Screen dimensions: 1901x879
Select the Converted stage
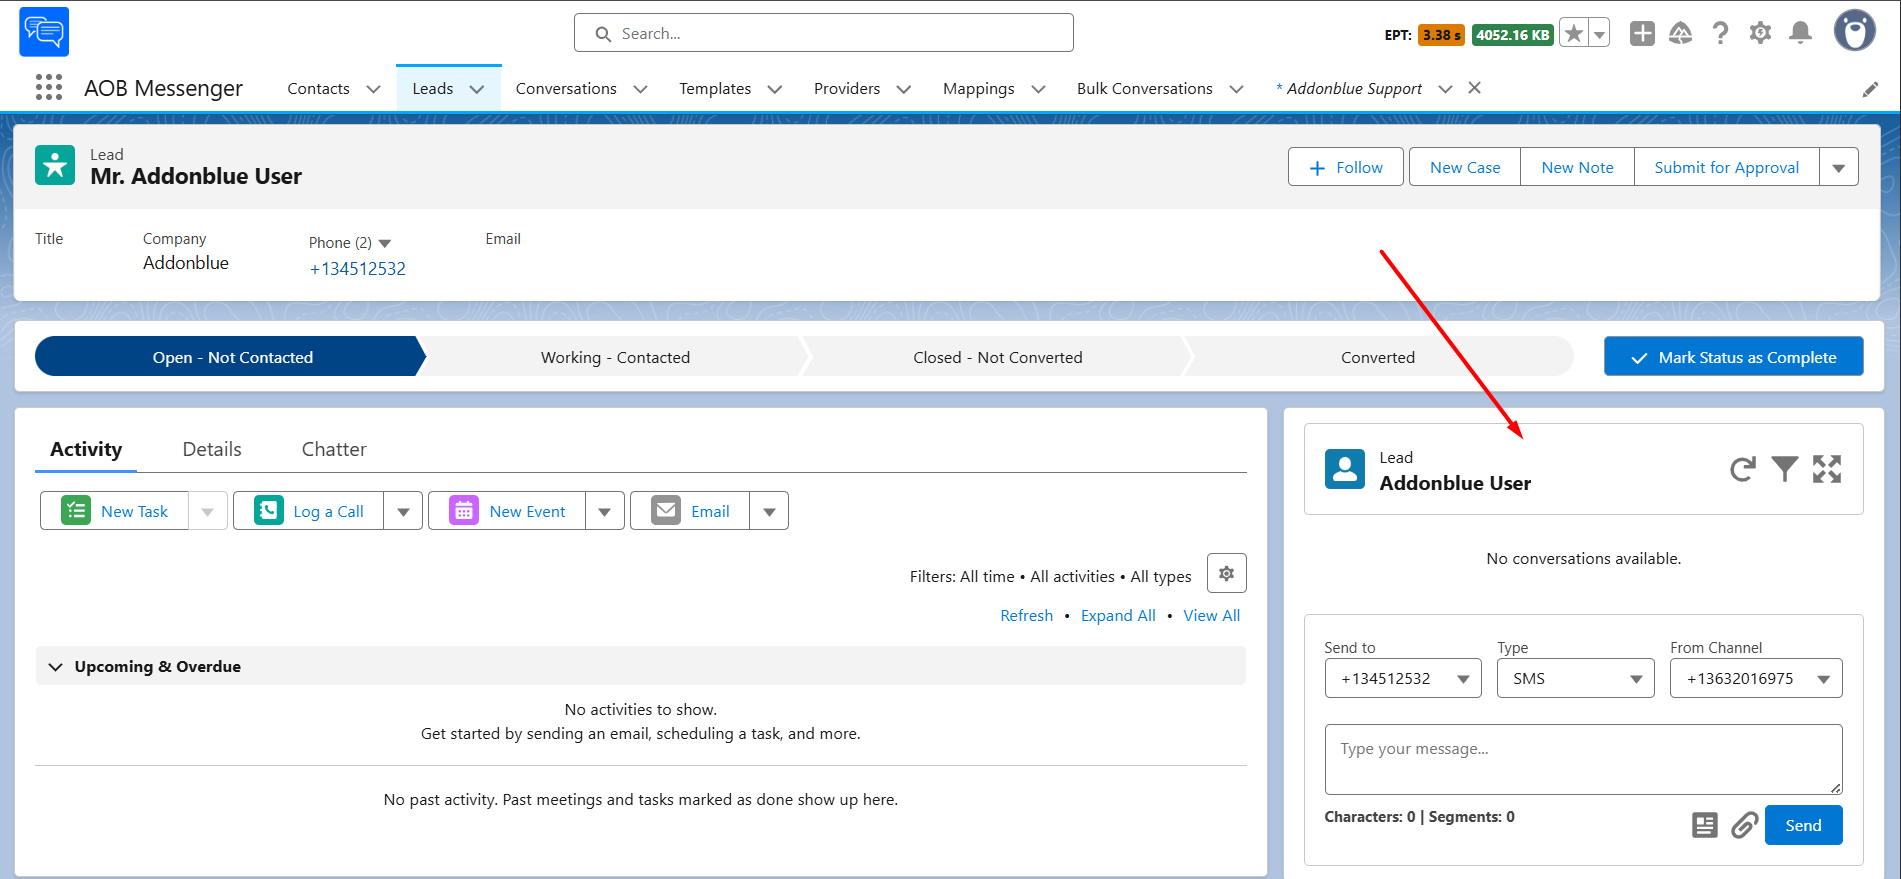coord(1378,357)
